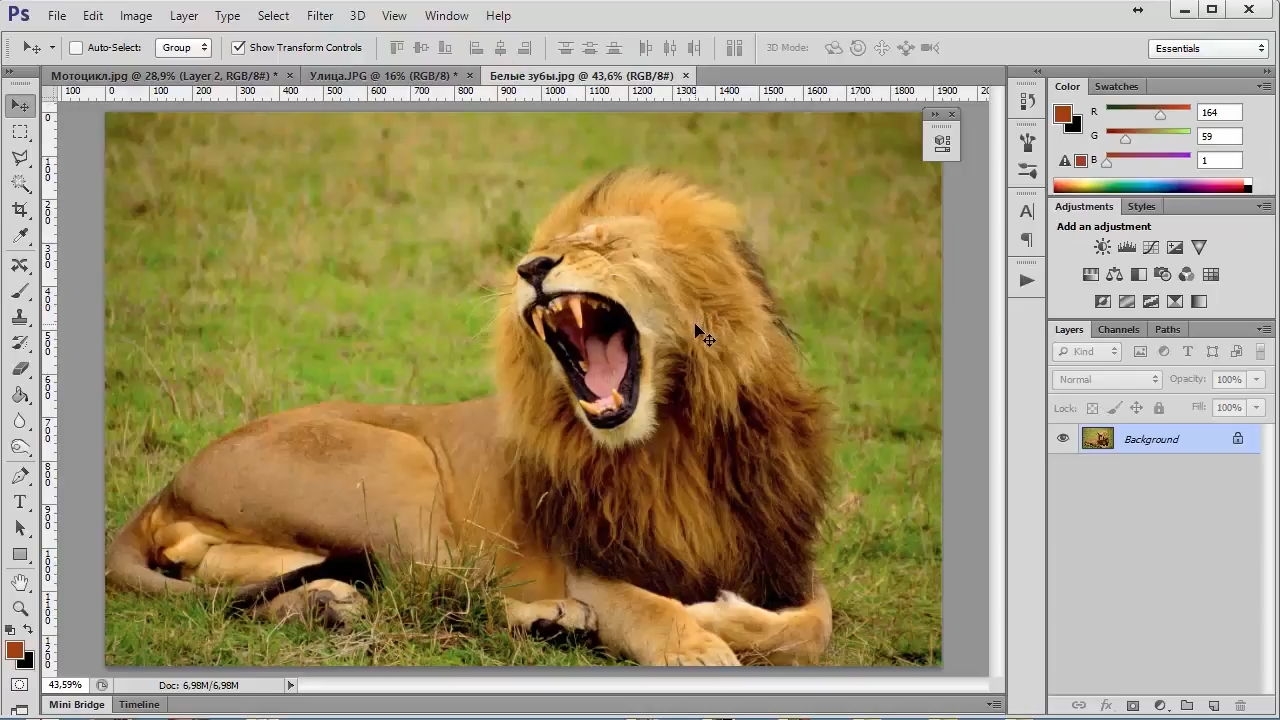Activate the Pen tool
The width and height of the screenshot is (1280, 720).
(x=20, y=475)
